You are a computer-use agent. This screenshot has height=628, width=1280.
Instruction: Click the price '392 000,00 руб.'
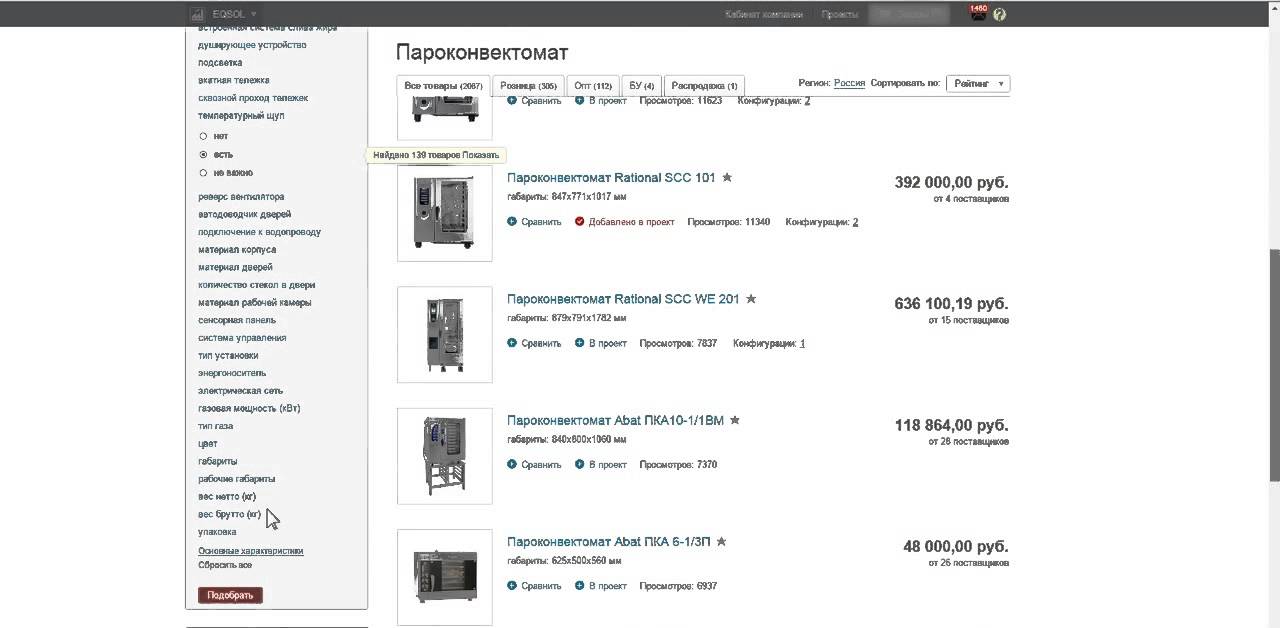point(951,182)
